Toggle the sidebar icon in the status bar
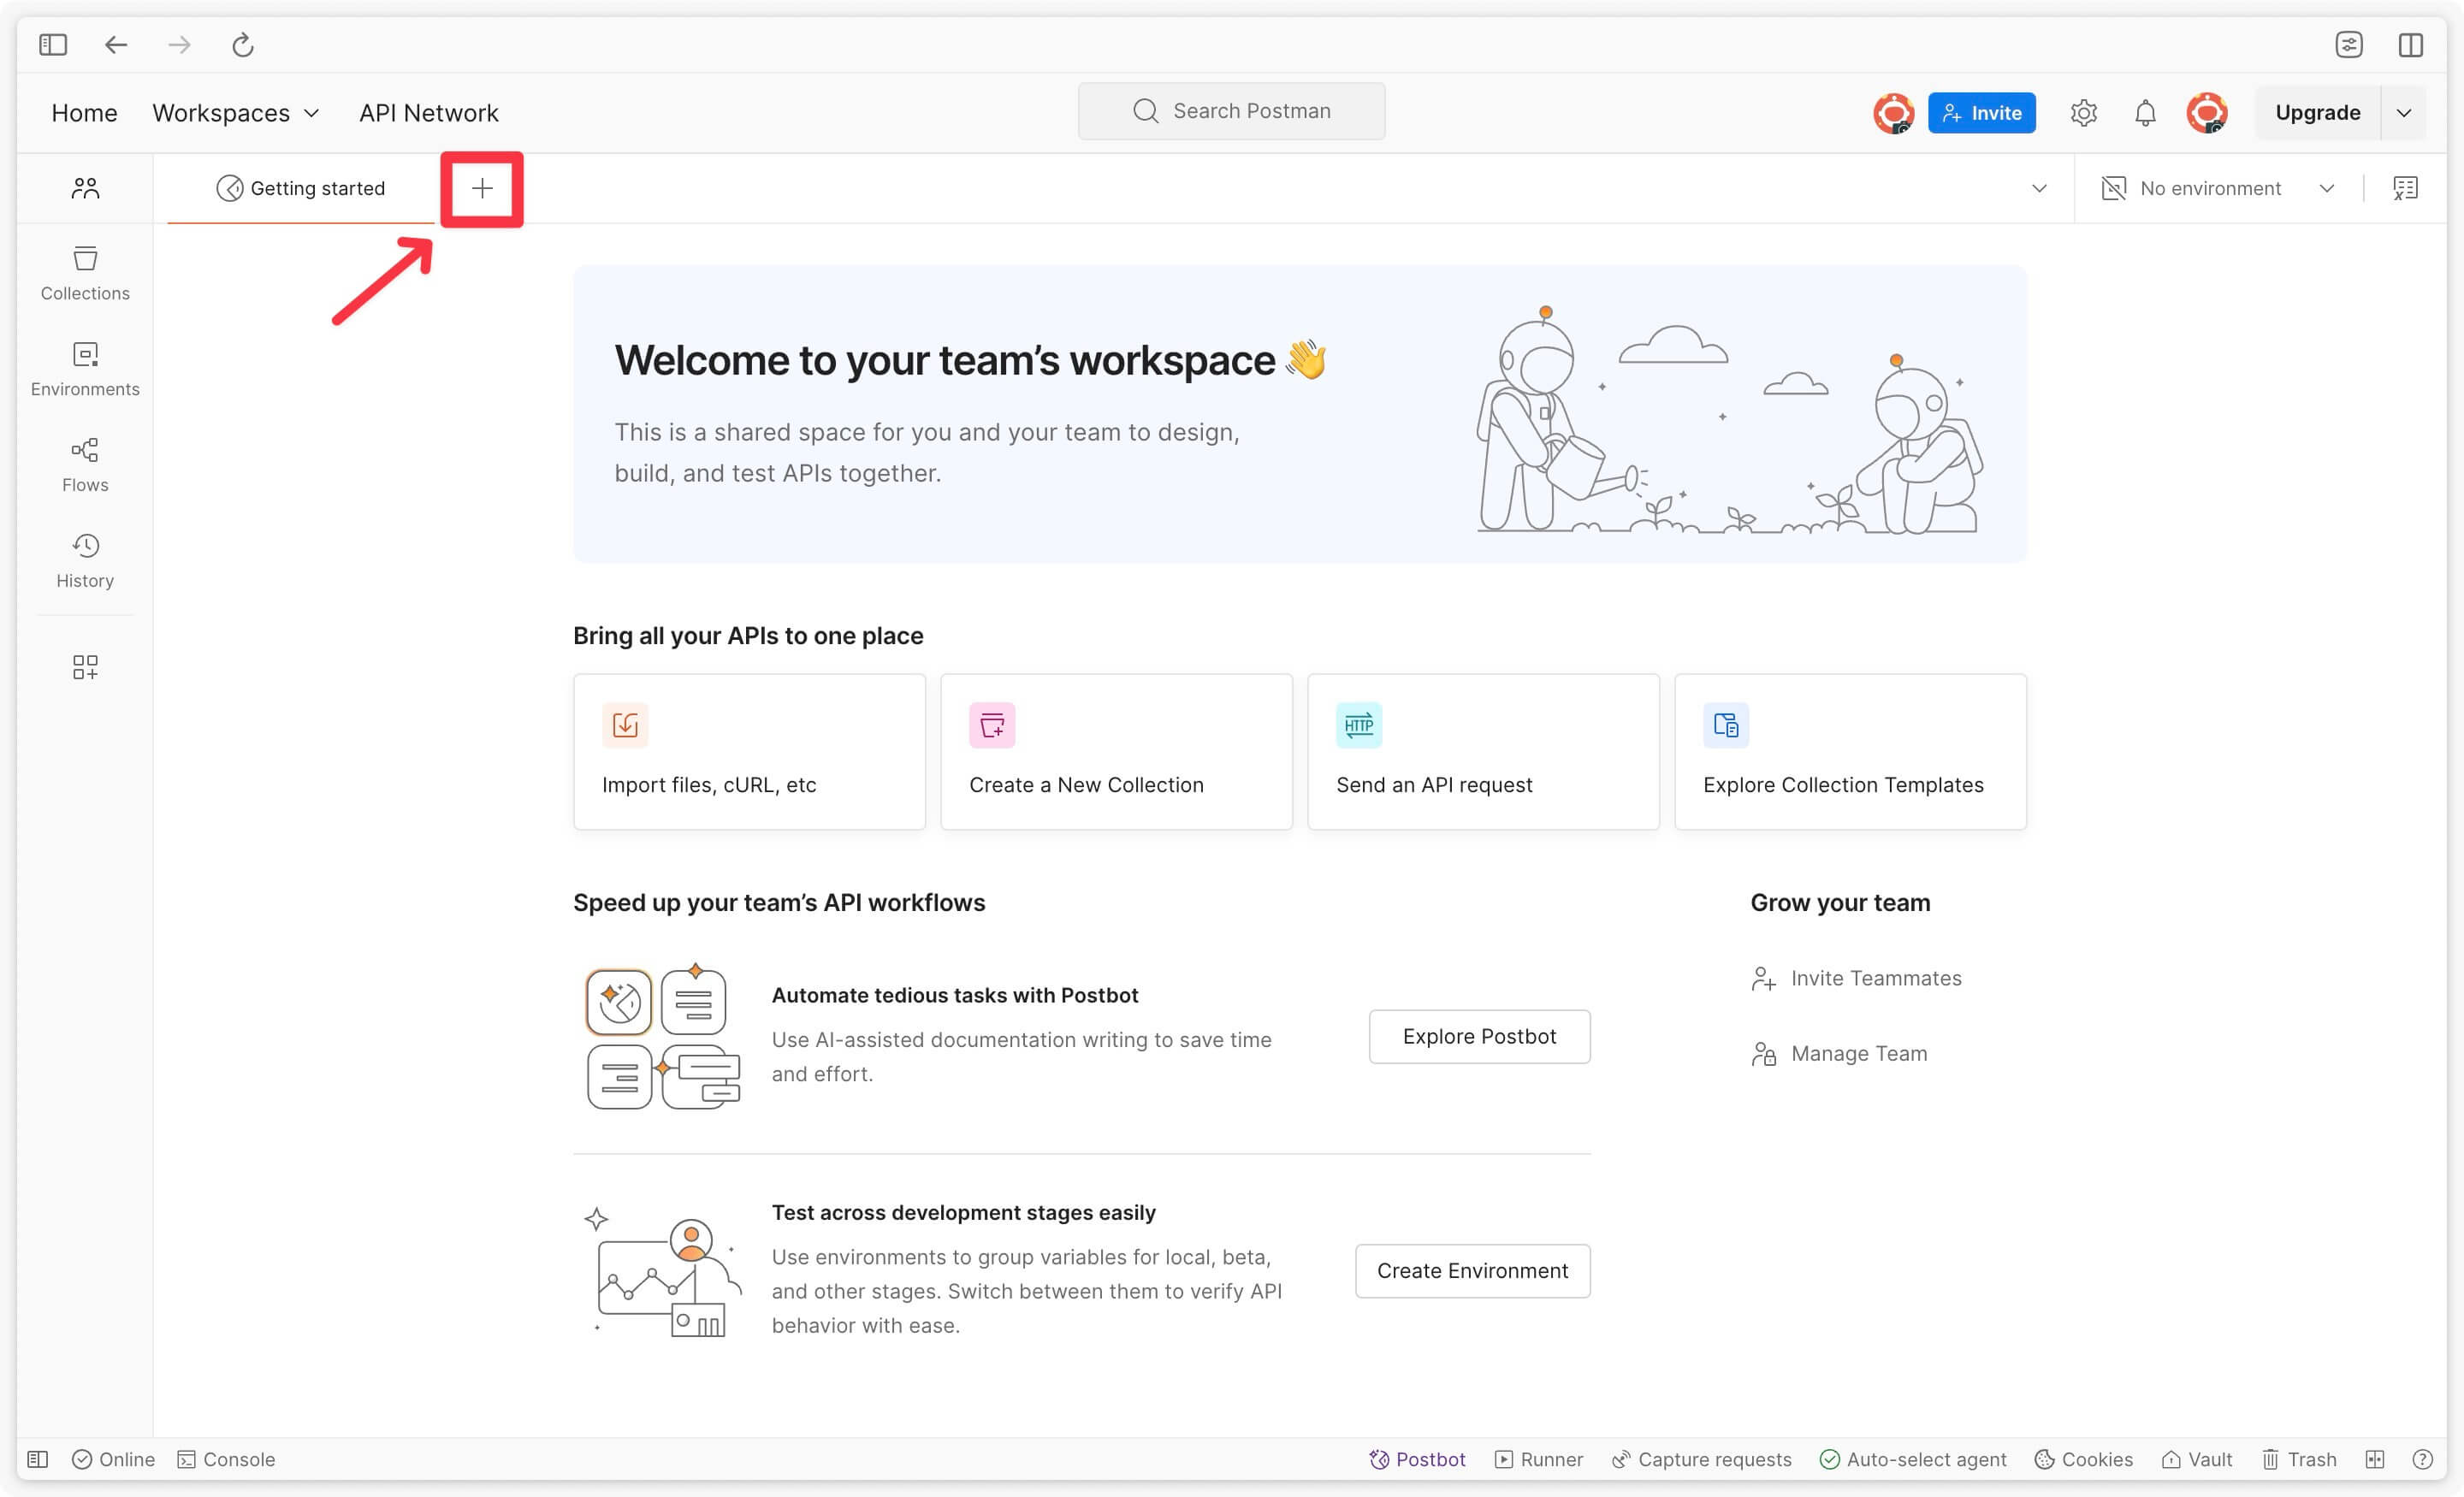The width and height of the screenshot is (2464, 1497). point(38,1459)
